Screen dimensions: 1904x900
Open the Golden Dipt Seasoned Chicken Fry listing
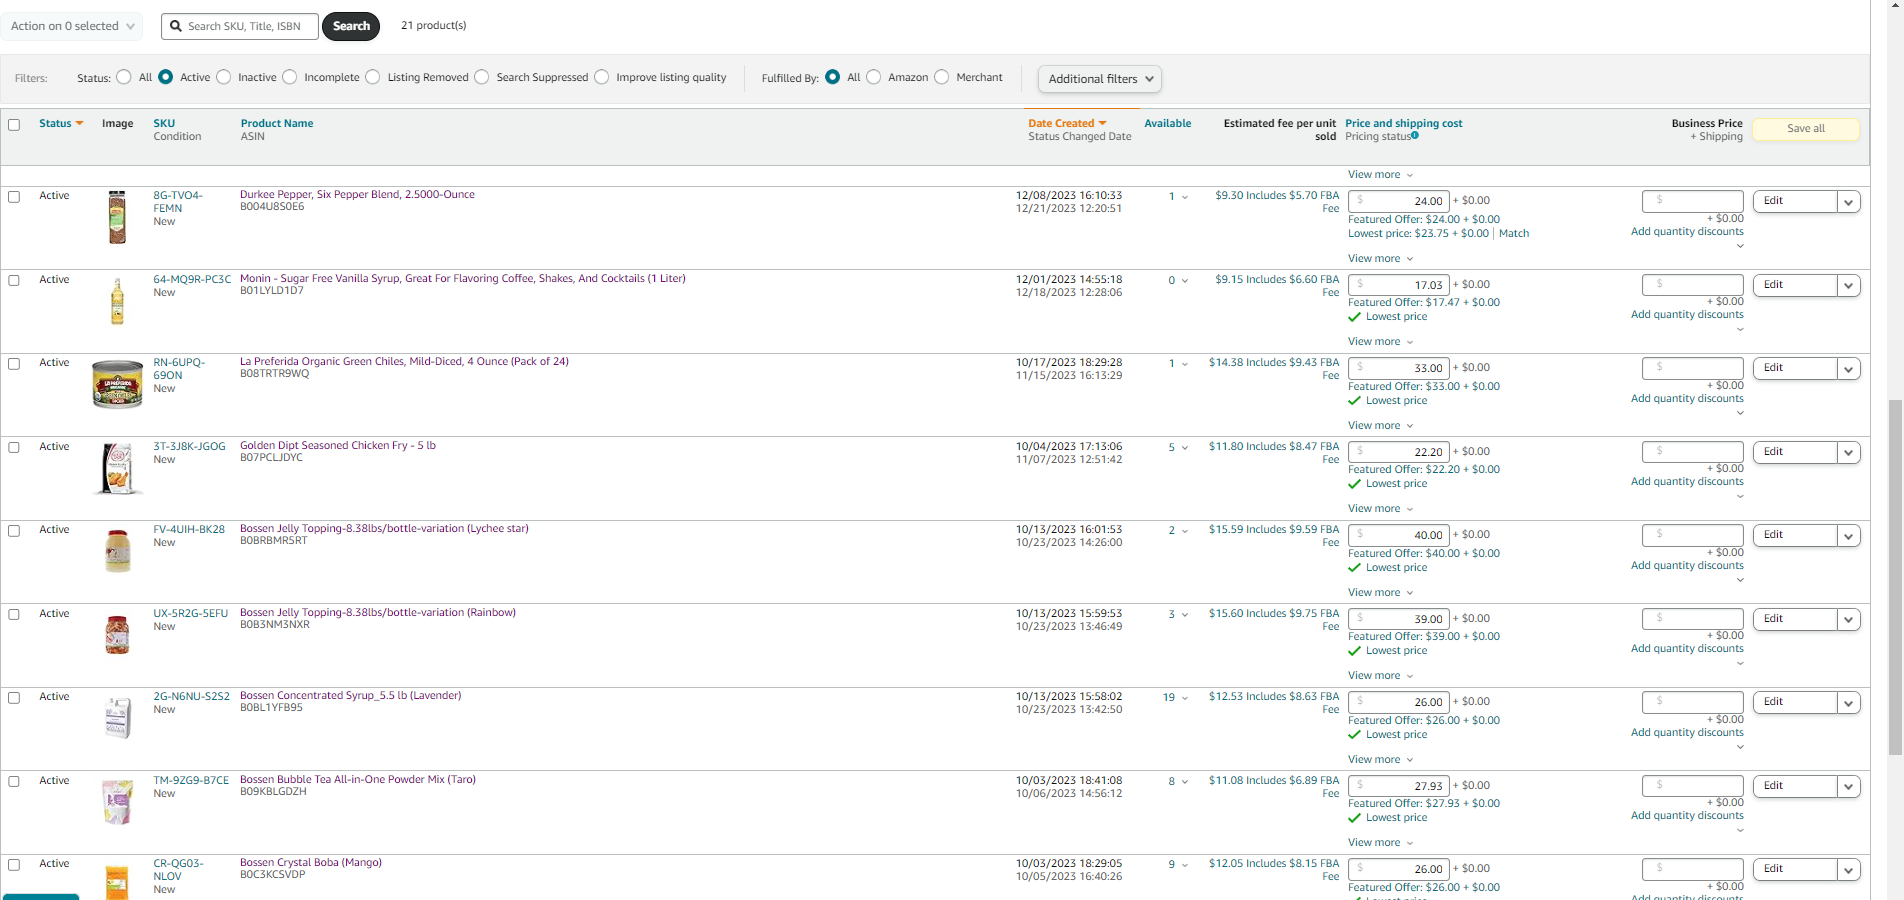[x=338, y=445]
